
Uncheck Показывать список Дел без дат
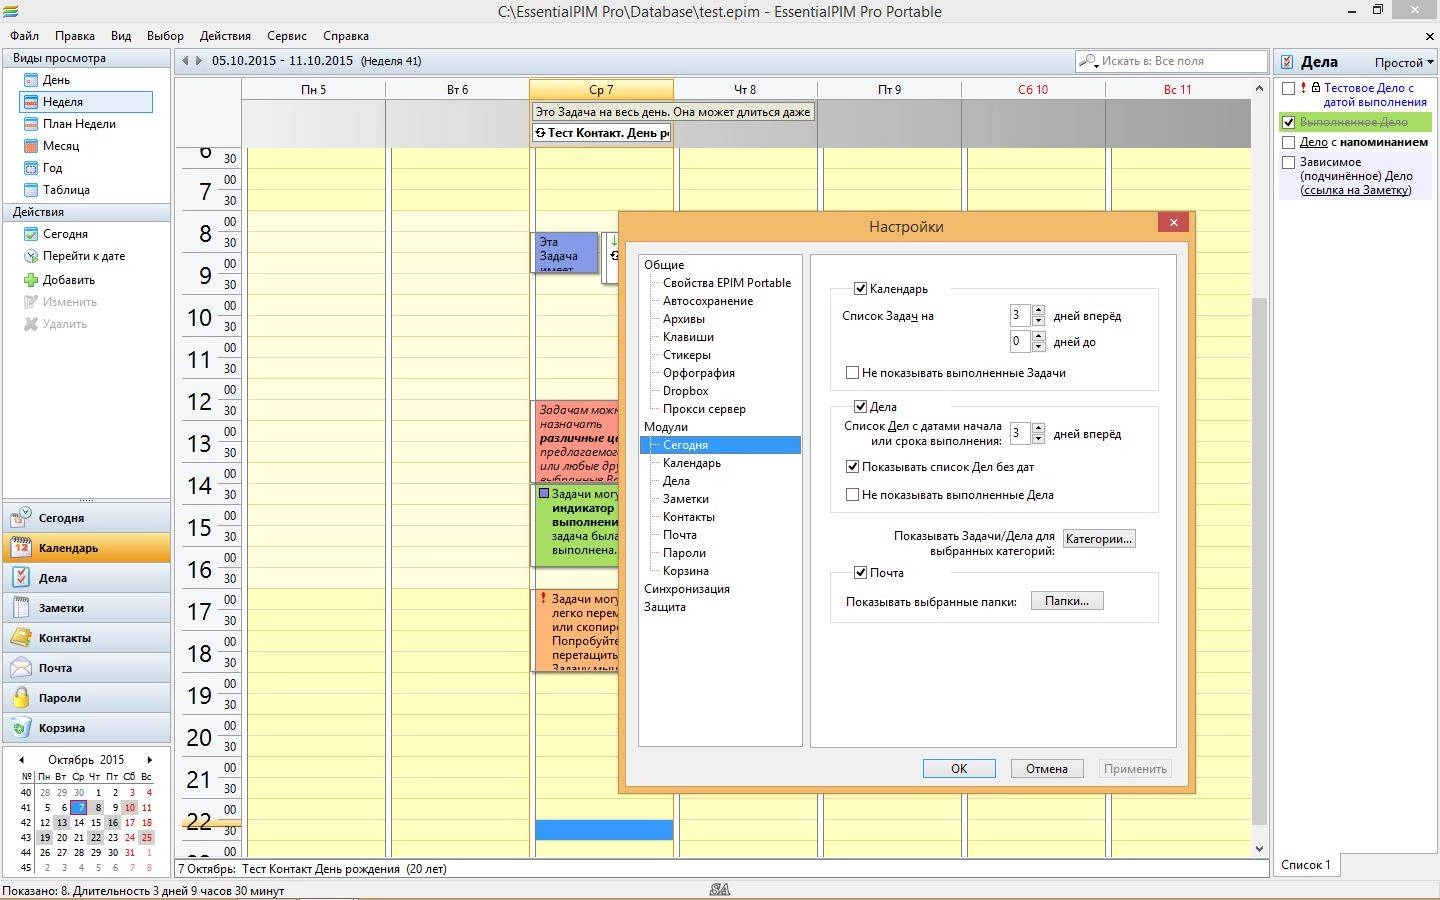pyautogui.click(x=852, y=467)
